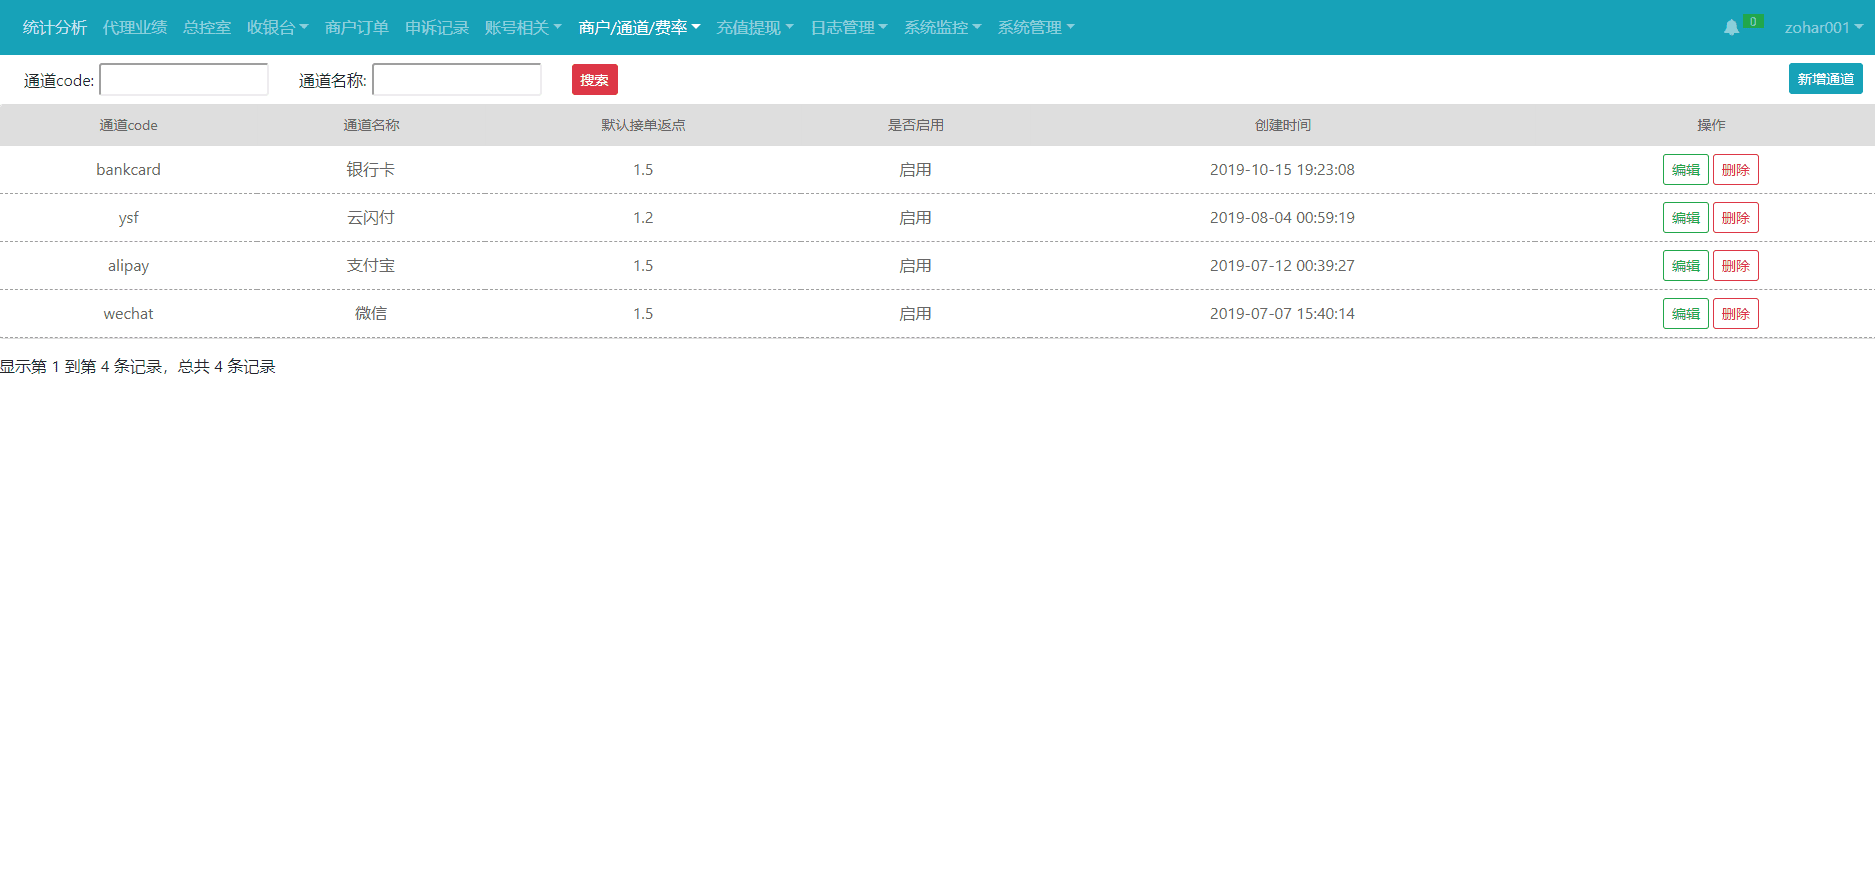This screenshot has height=881, width=1875.
Task: Delete the ysf channel row
Action: [1735, 218]
